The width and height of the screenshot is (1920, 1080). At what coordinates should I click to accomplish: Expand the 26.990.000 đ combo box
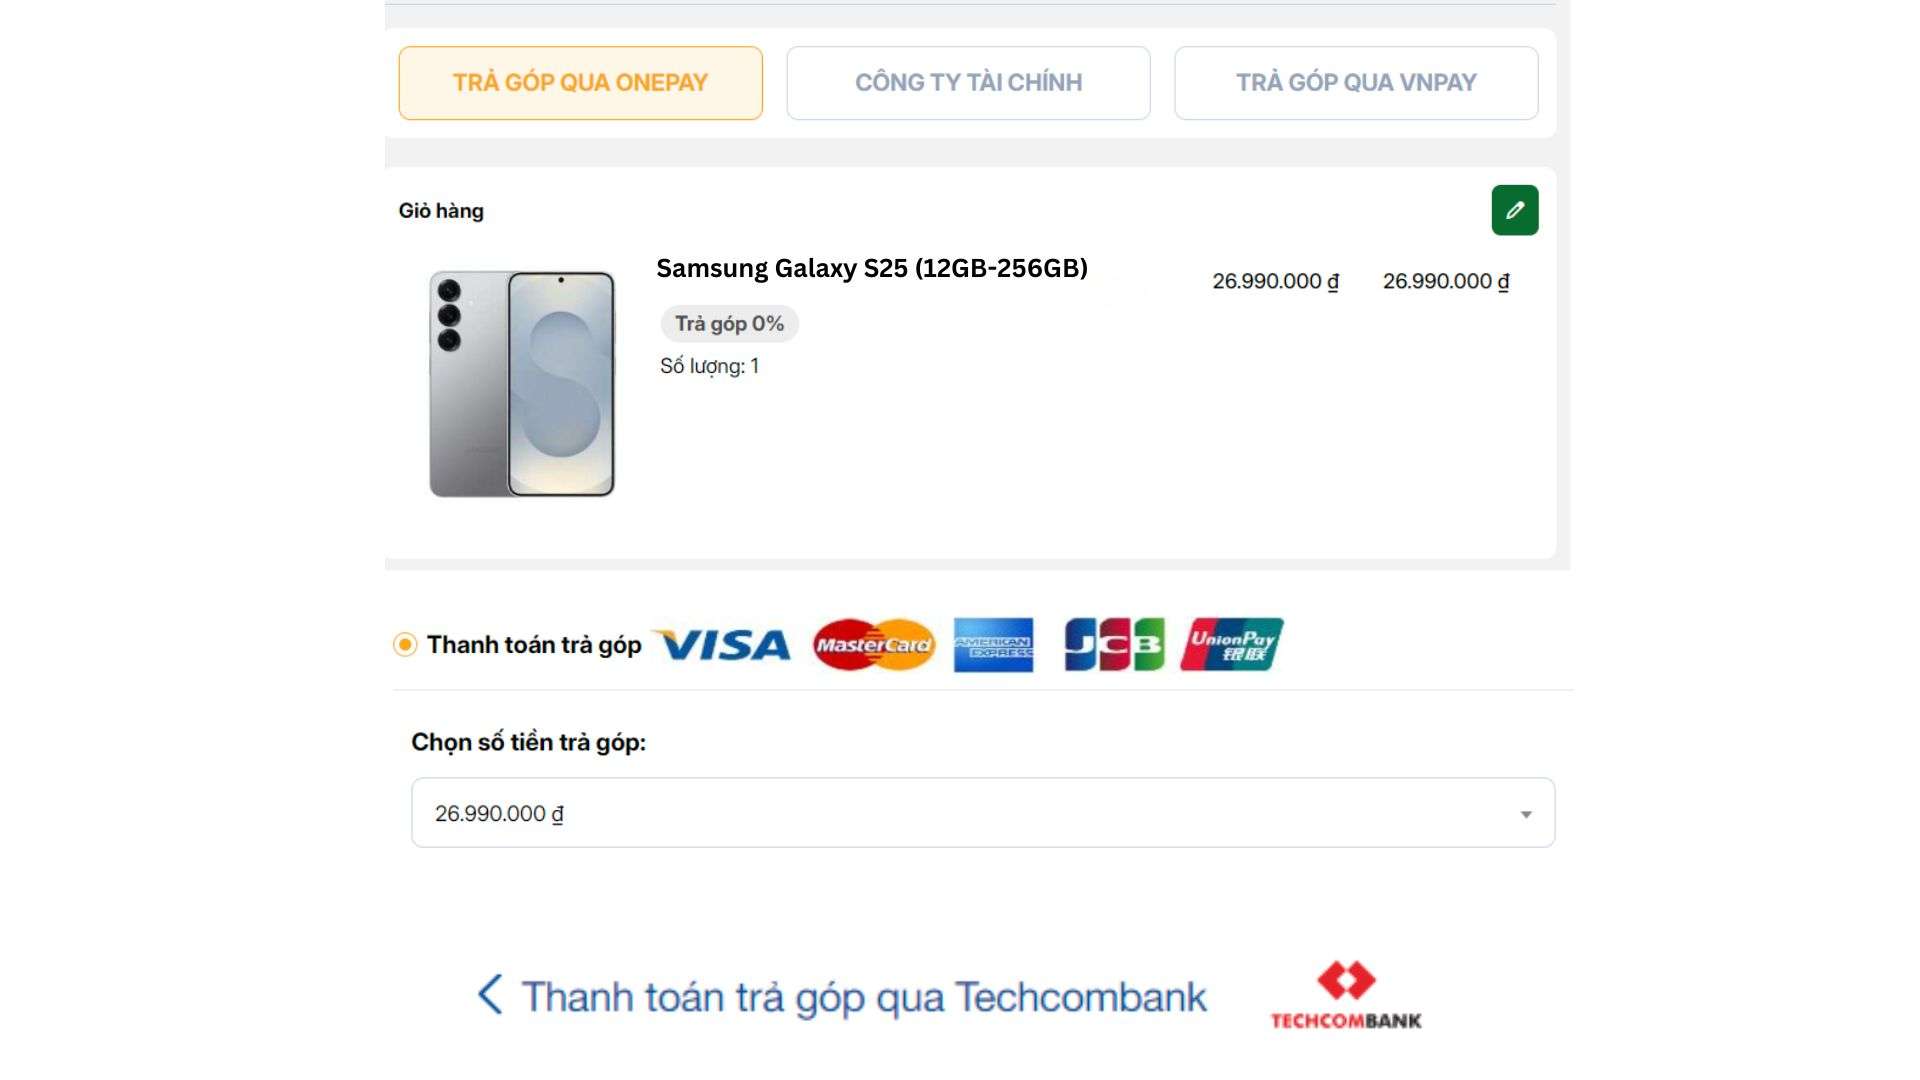(982, 813)
